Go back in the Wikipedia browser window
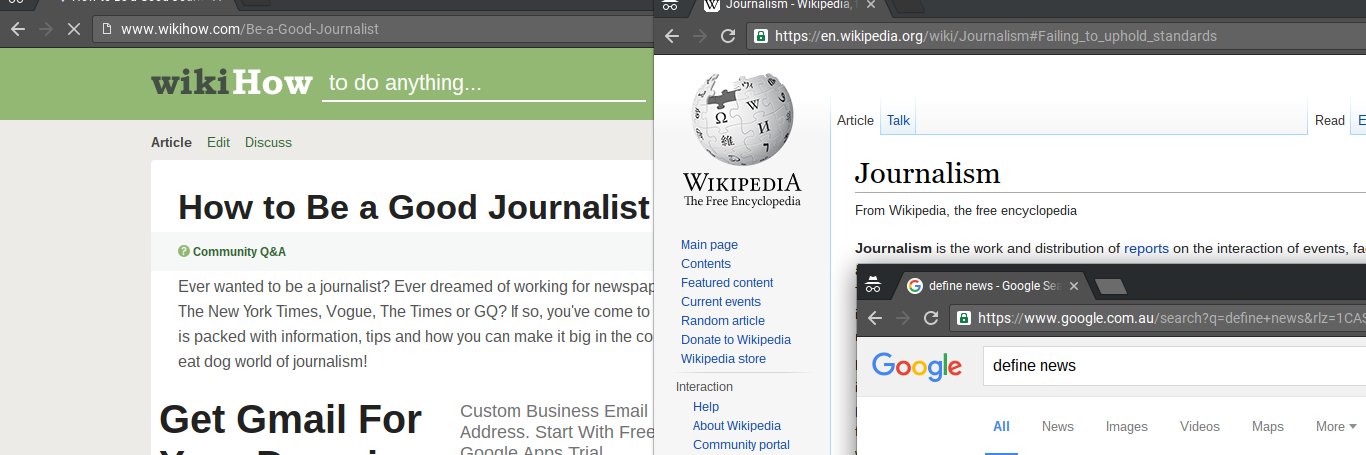This screenshot has width=1366, height=455. (x=672, y=36)
